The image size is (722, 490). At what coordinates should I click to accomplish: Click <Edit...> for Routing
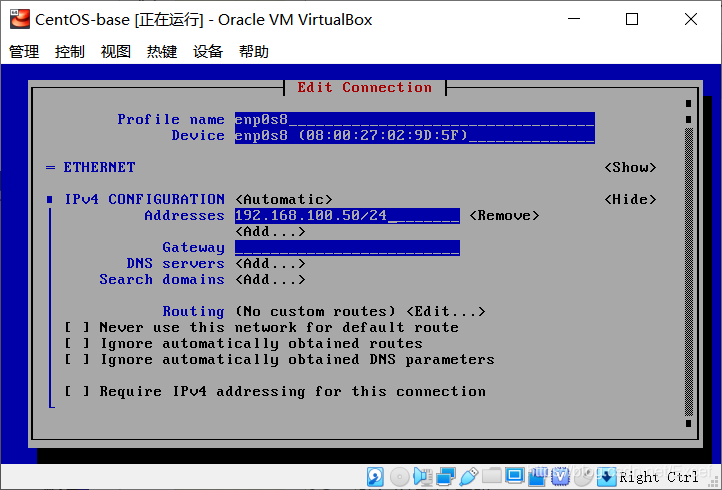[446, 312]
